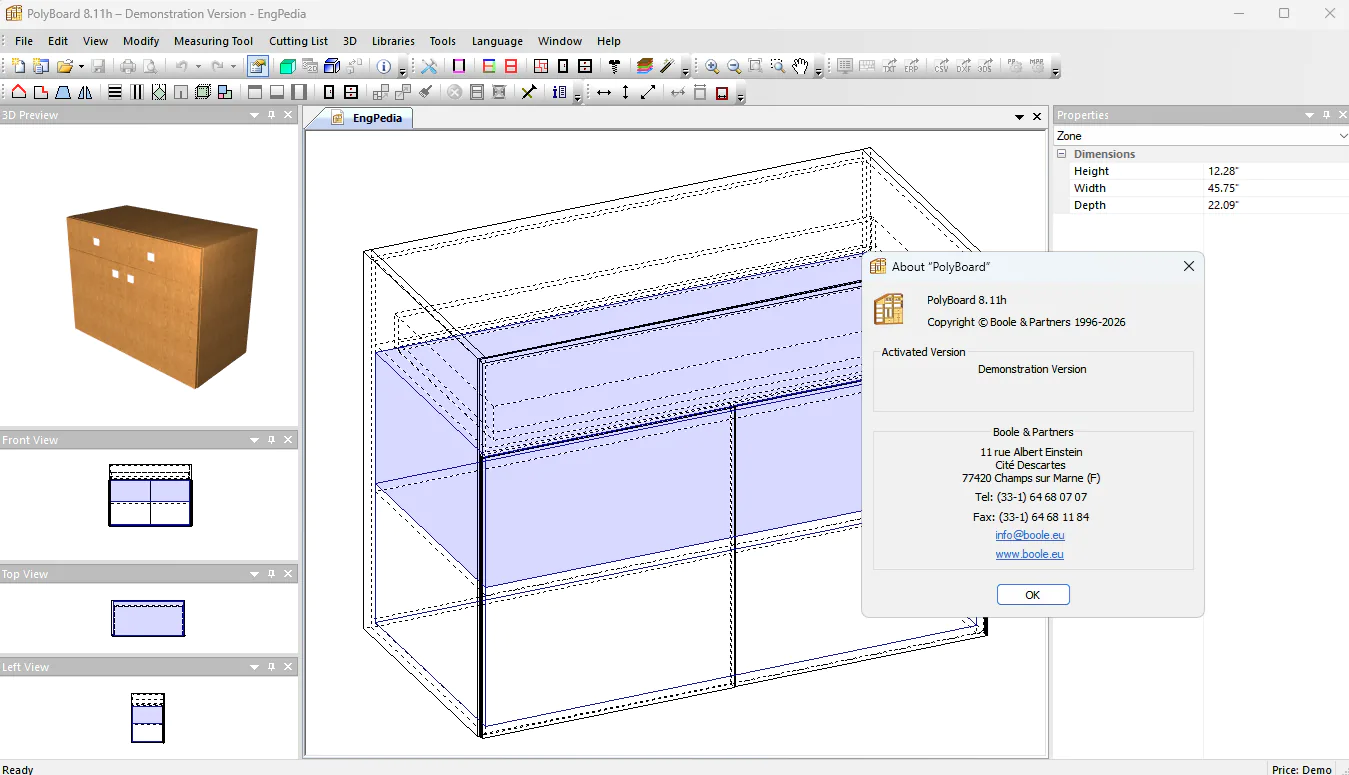1349x775 pixels.
Task: Add horizontal divisions with the stacked-lines icon
Action: pyautogui.click(x=115, y=93)
